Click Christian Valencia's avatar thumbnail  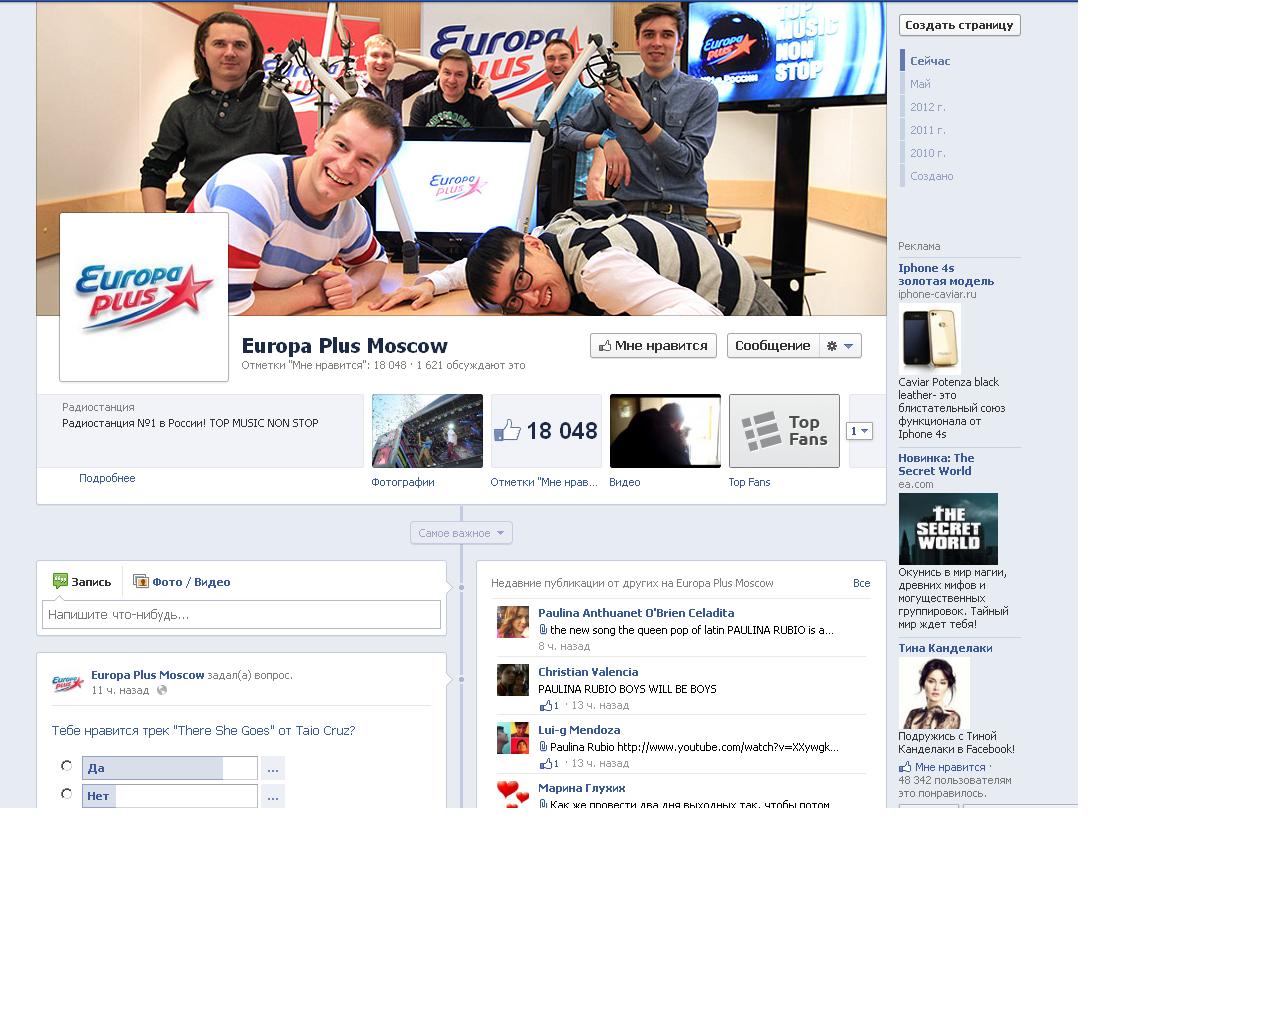pos(513,680)
